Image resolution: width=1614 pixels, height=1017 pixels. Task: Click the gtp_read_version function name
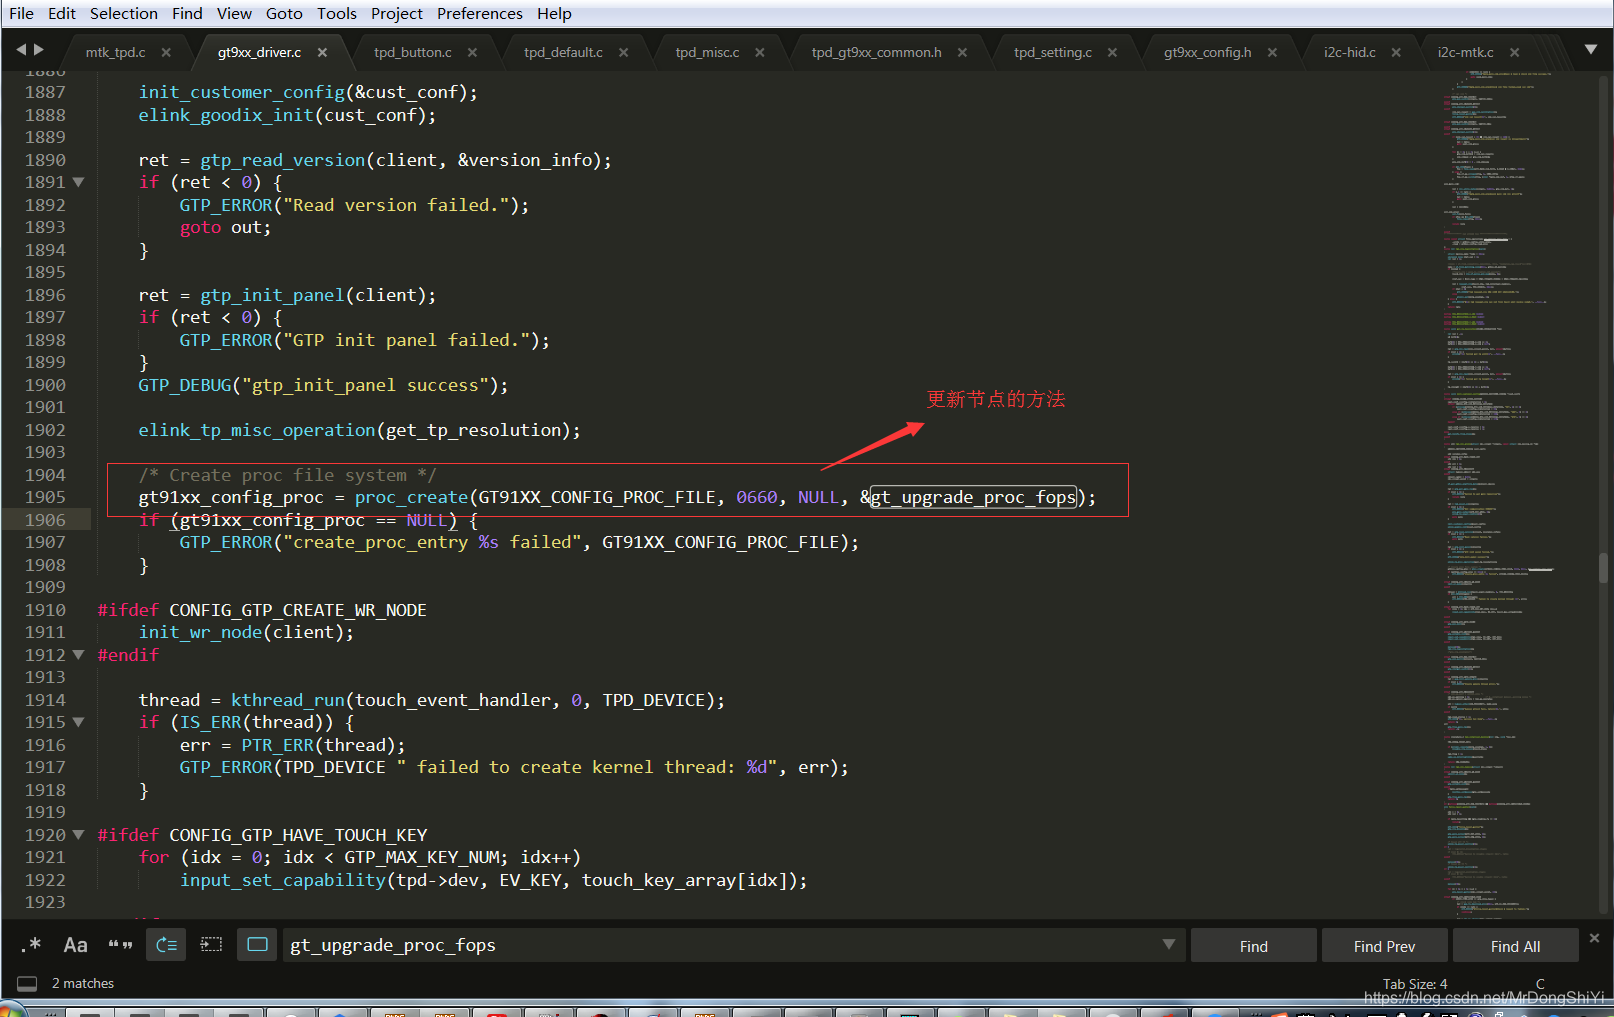tap(283, 160)
